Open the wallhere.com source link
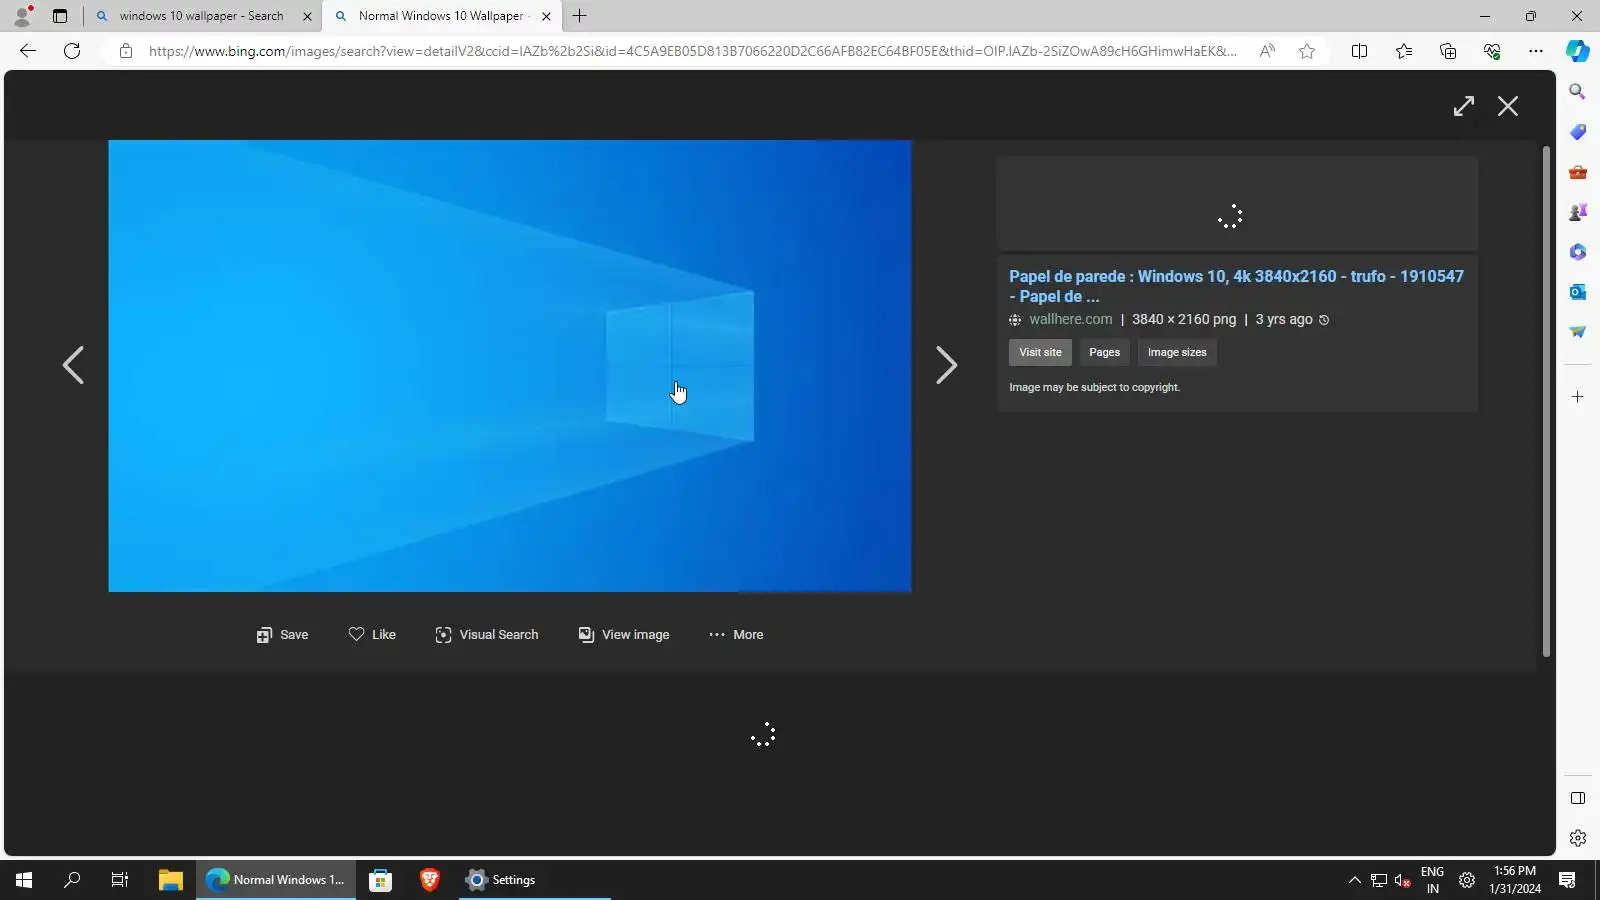The width and height of the screenshot is (1600, 900). tap(1070, 320)
